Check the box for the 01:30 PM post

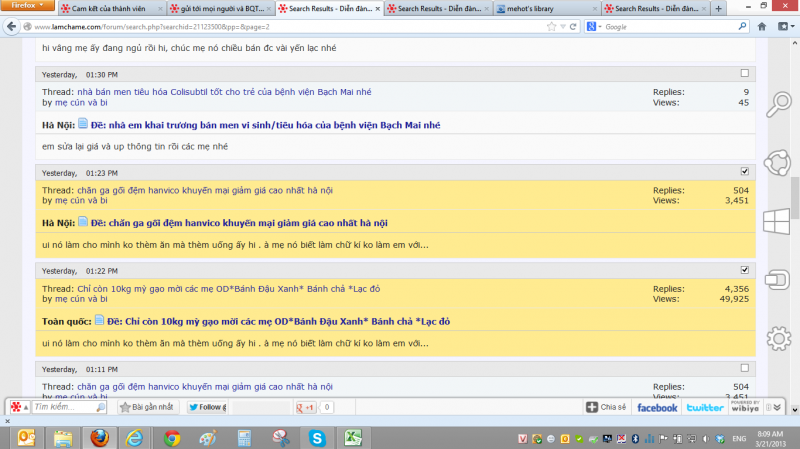click(743, 74)
